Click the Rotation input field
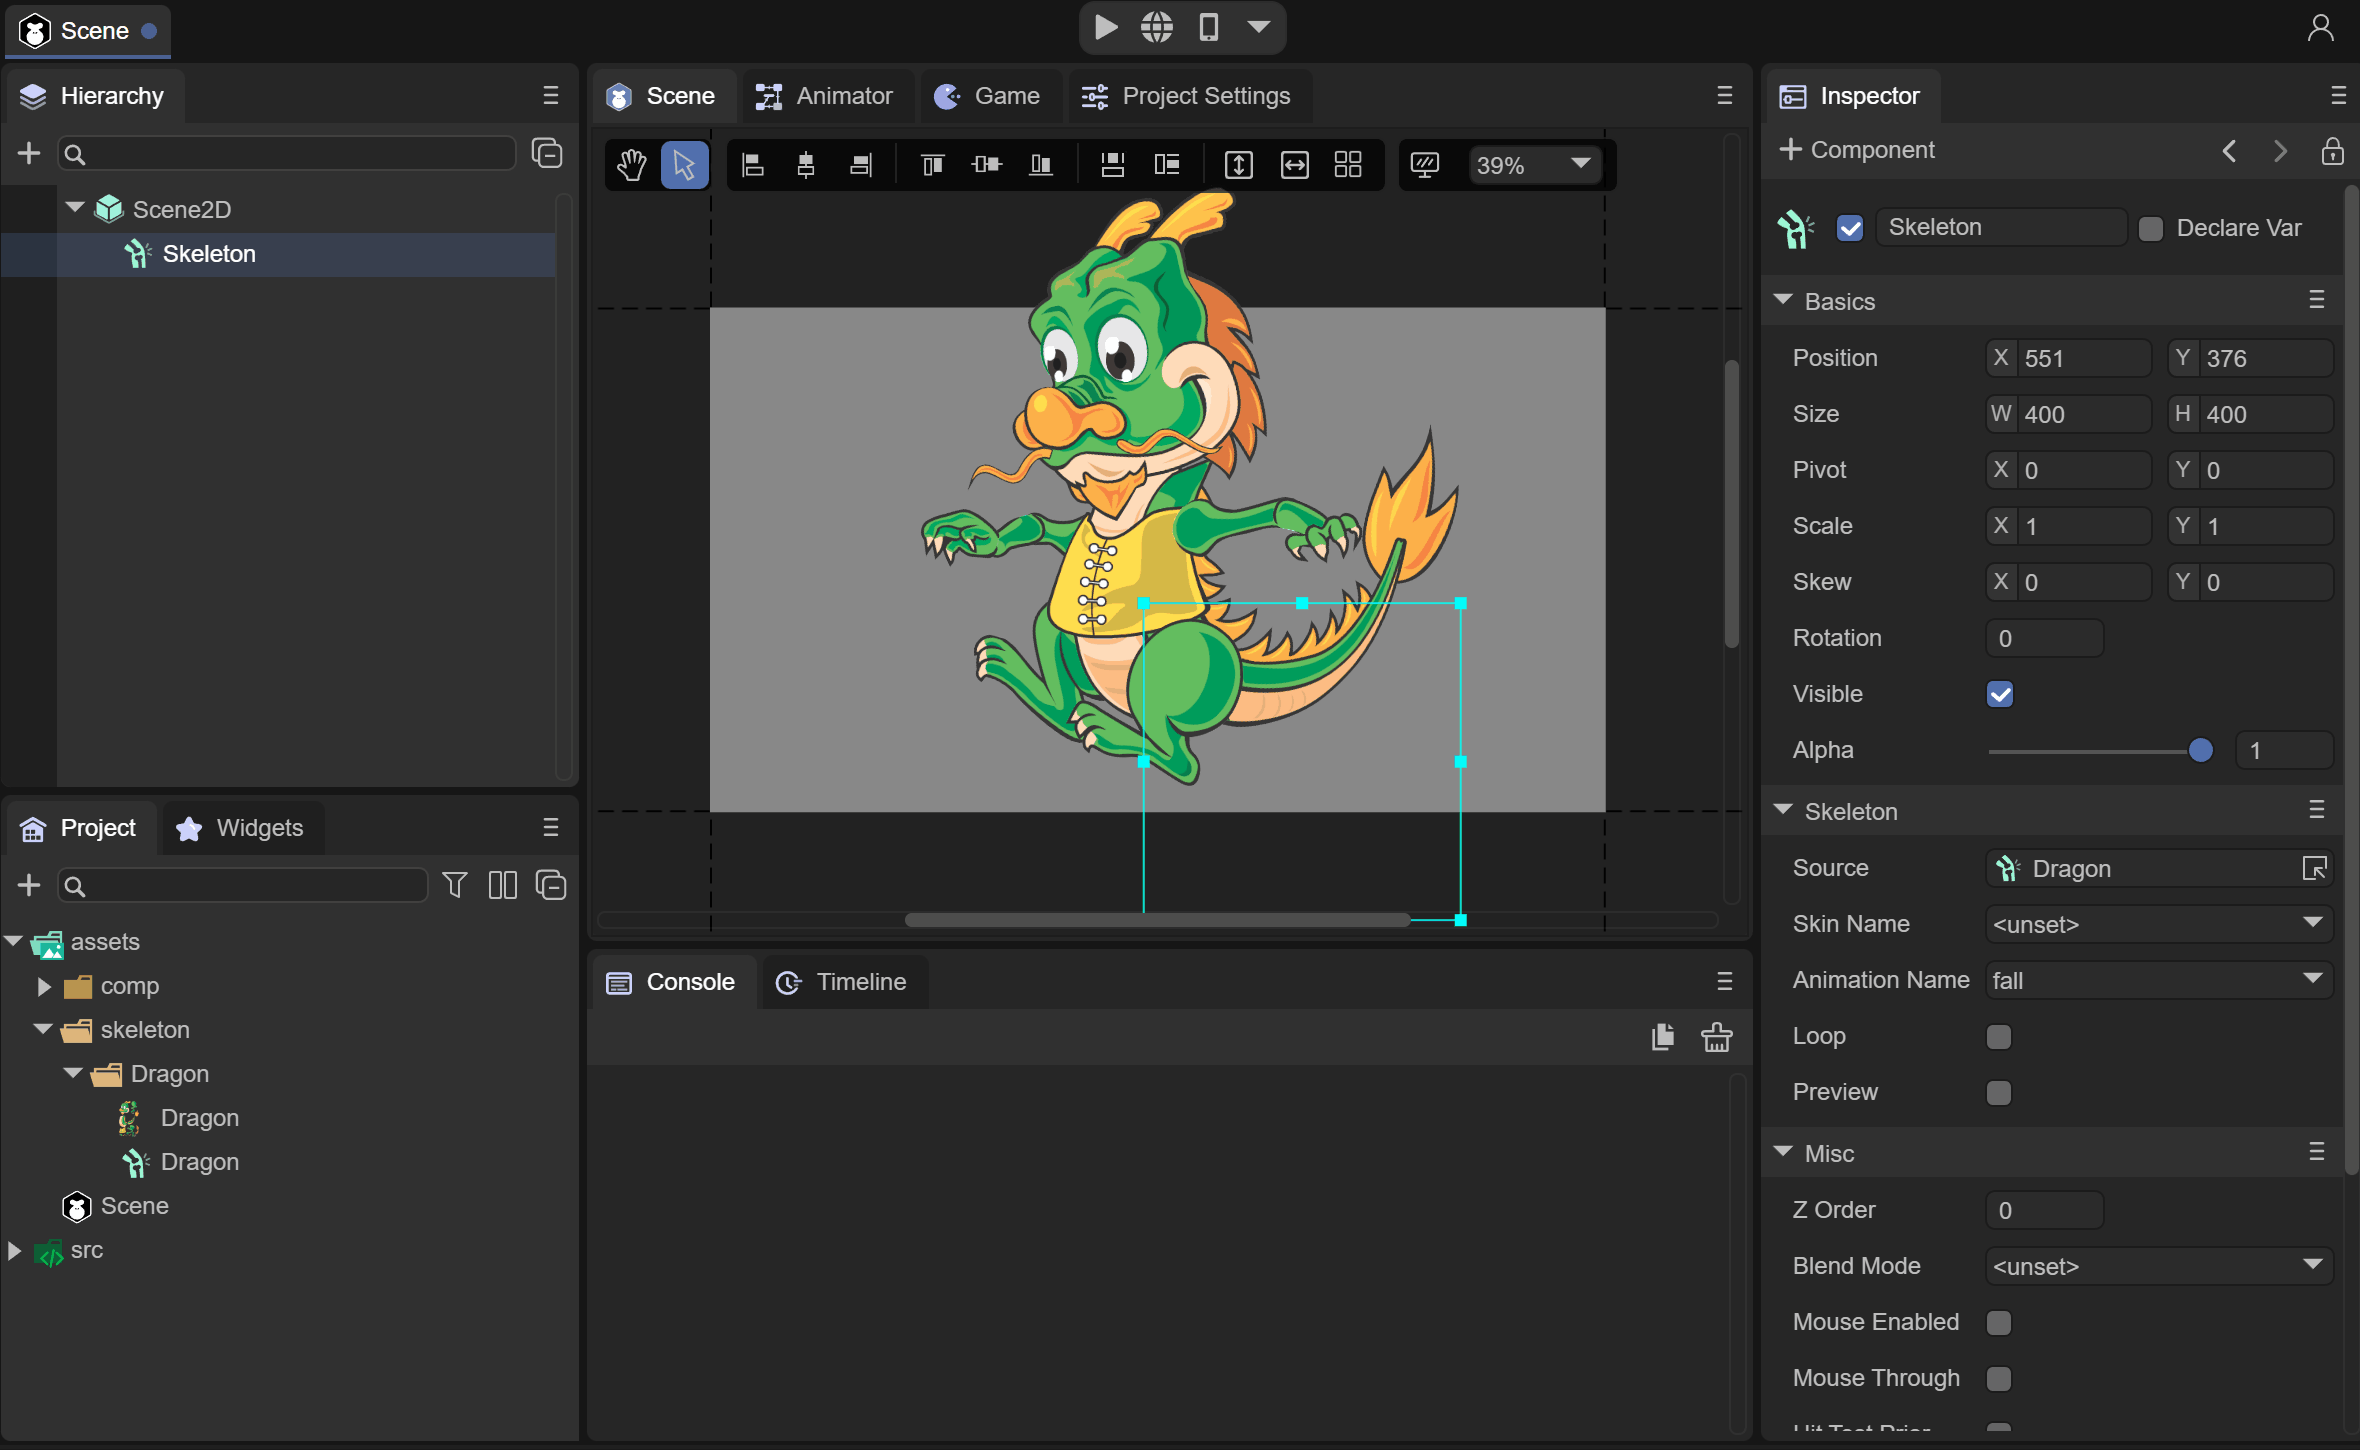The width and height of the screenshot is (2360, 1450). (x=2044, y=638)
